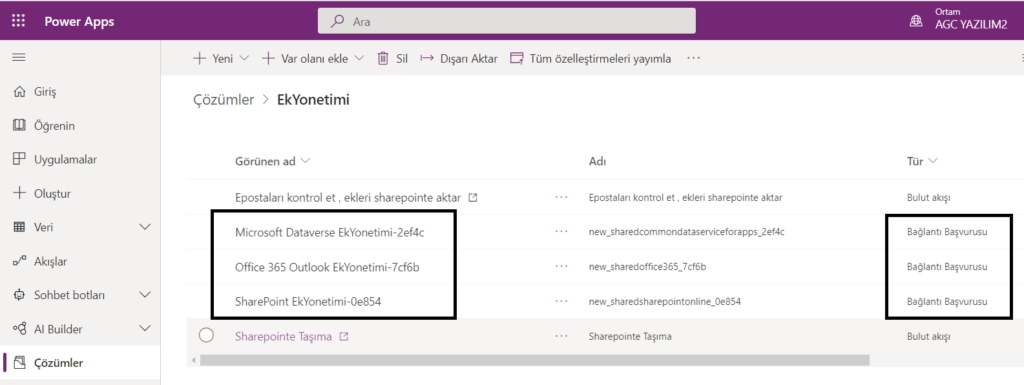
Task: Click the Power Apps title
Action: coord(79,22)
